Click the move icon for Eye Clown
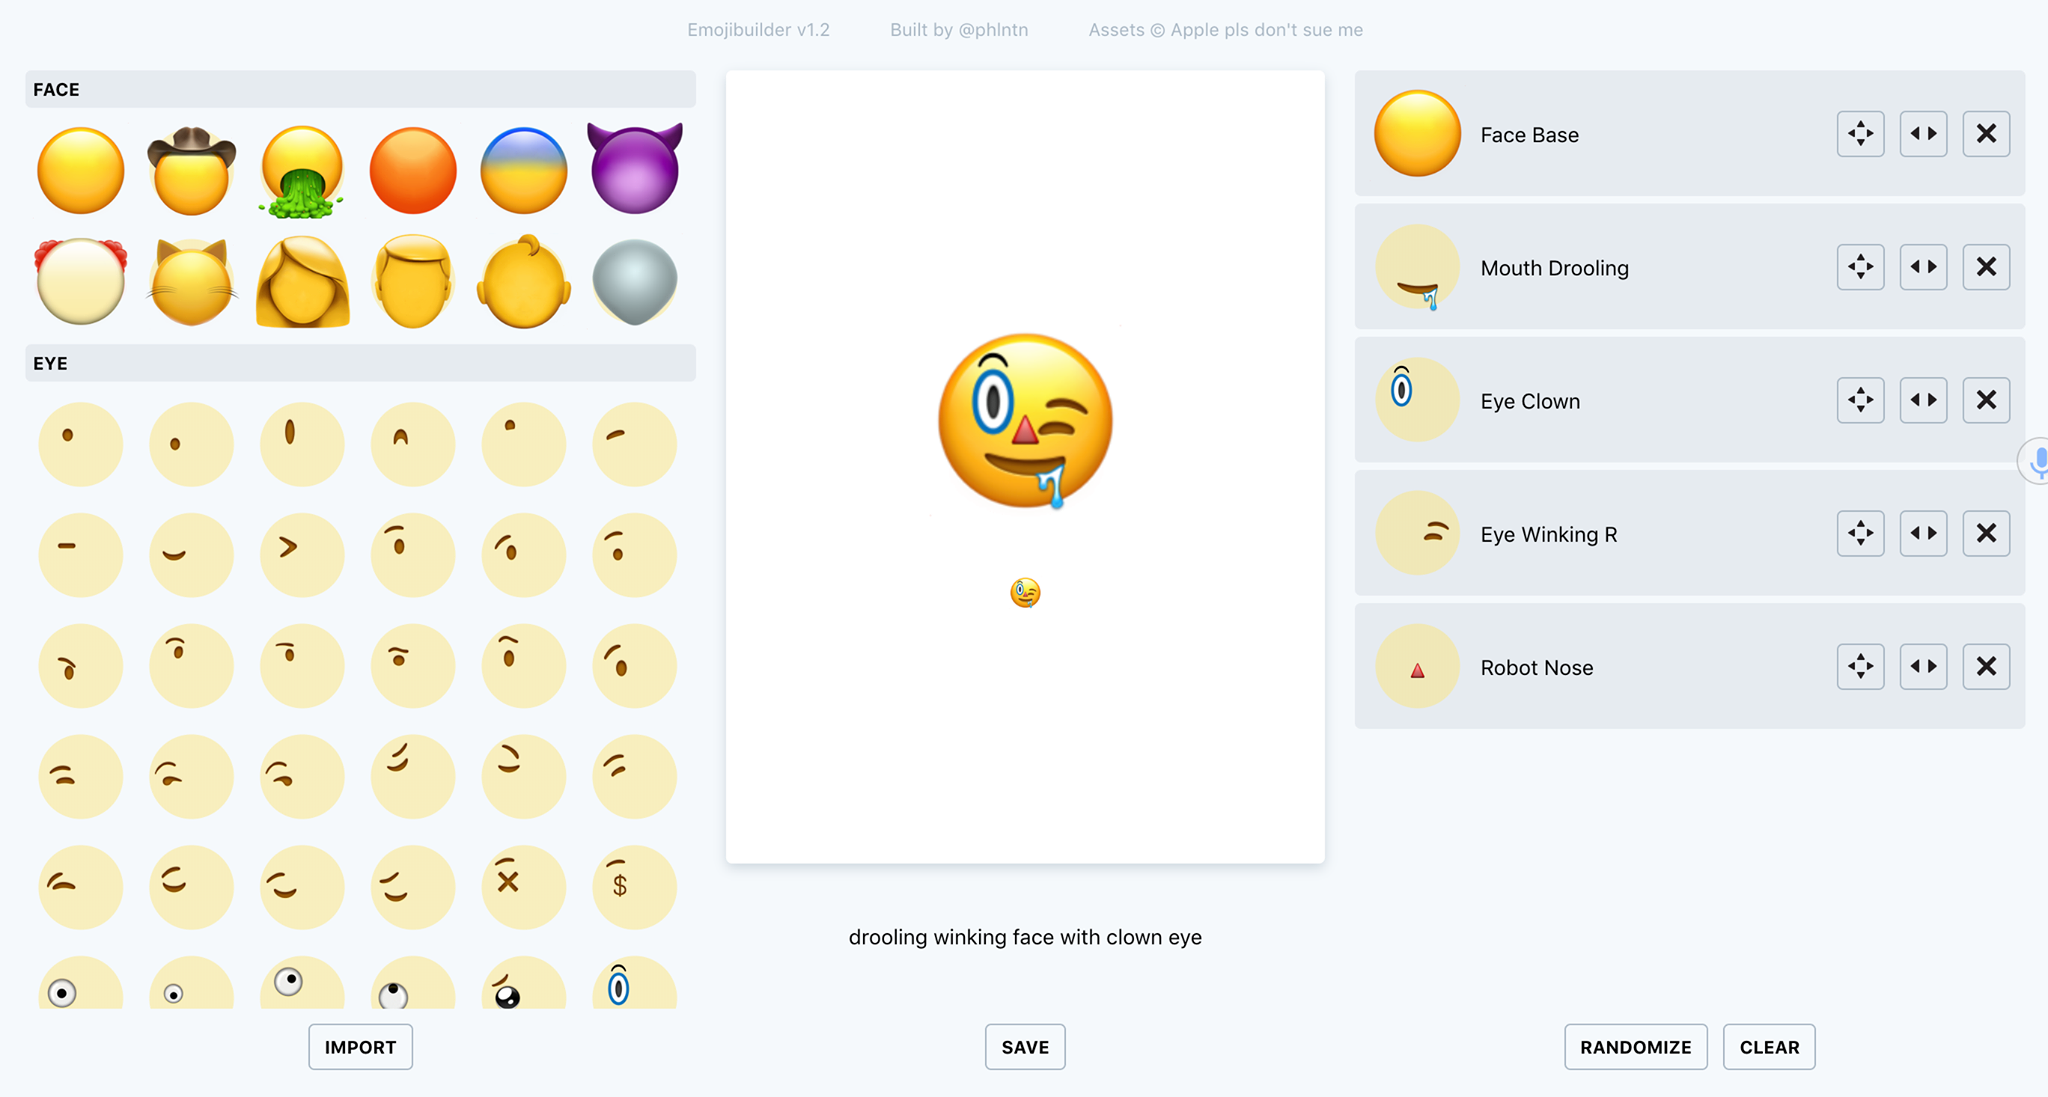This screenshot has height=1097, width=2048. 1860,400
